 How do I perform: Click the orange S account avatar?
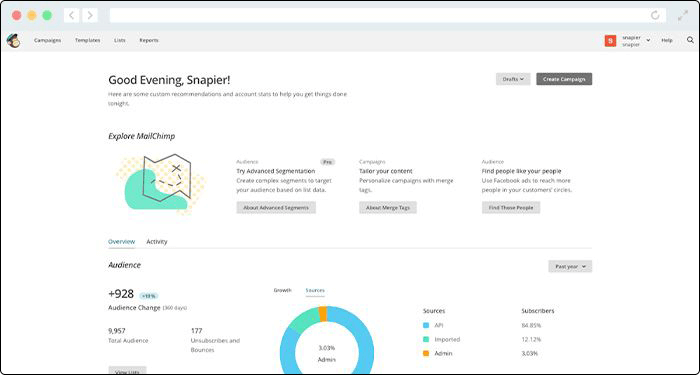(x=610, y=41)
